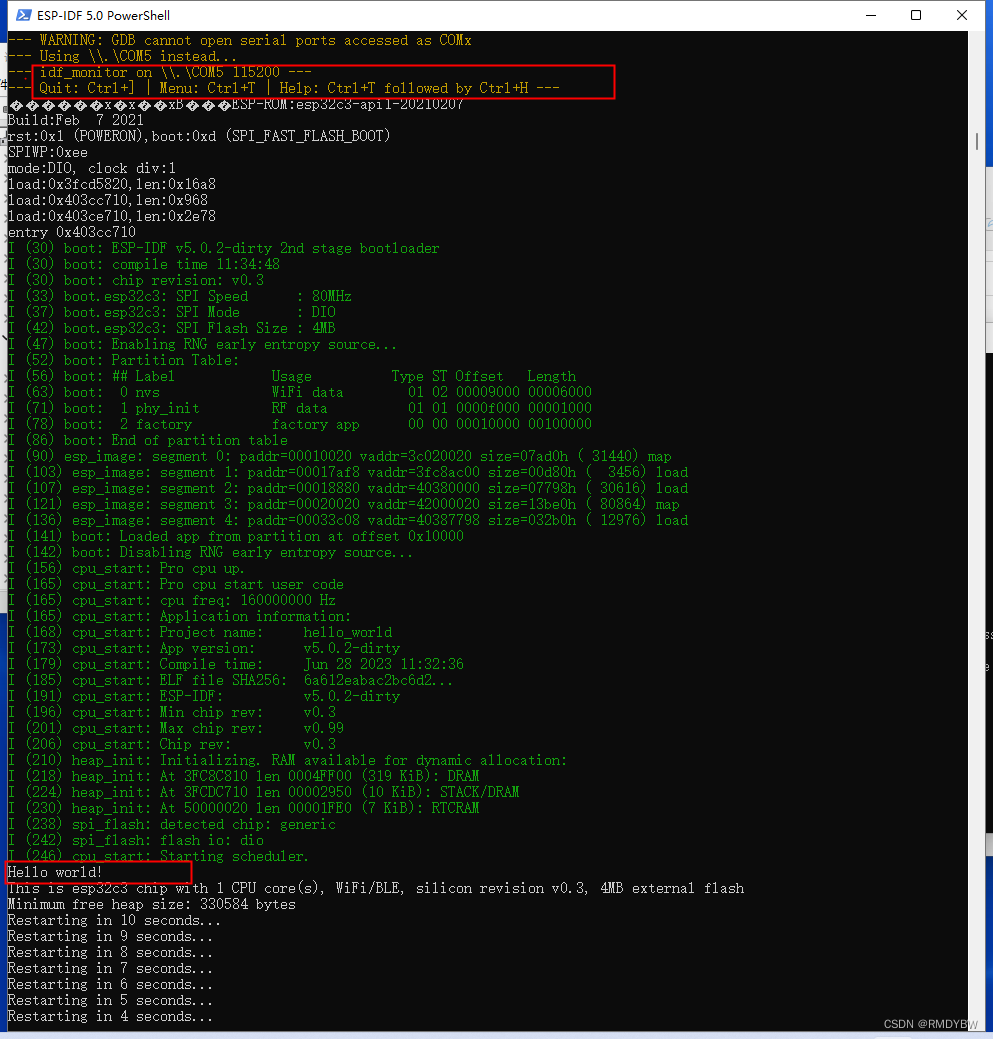Click 'Project name: hello_world' line
Screen dimensions: 993x1039
point(199,632)
